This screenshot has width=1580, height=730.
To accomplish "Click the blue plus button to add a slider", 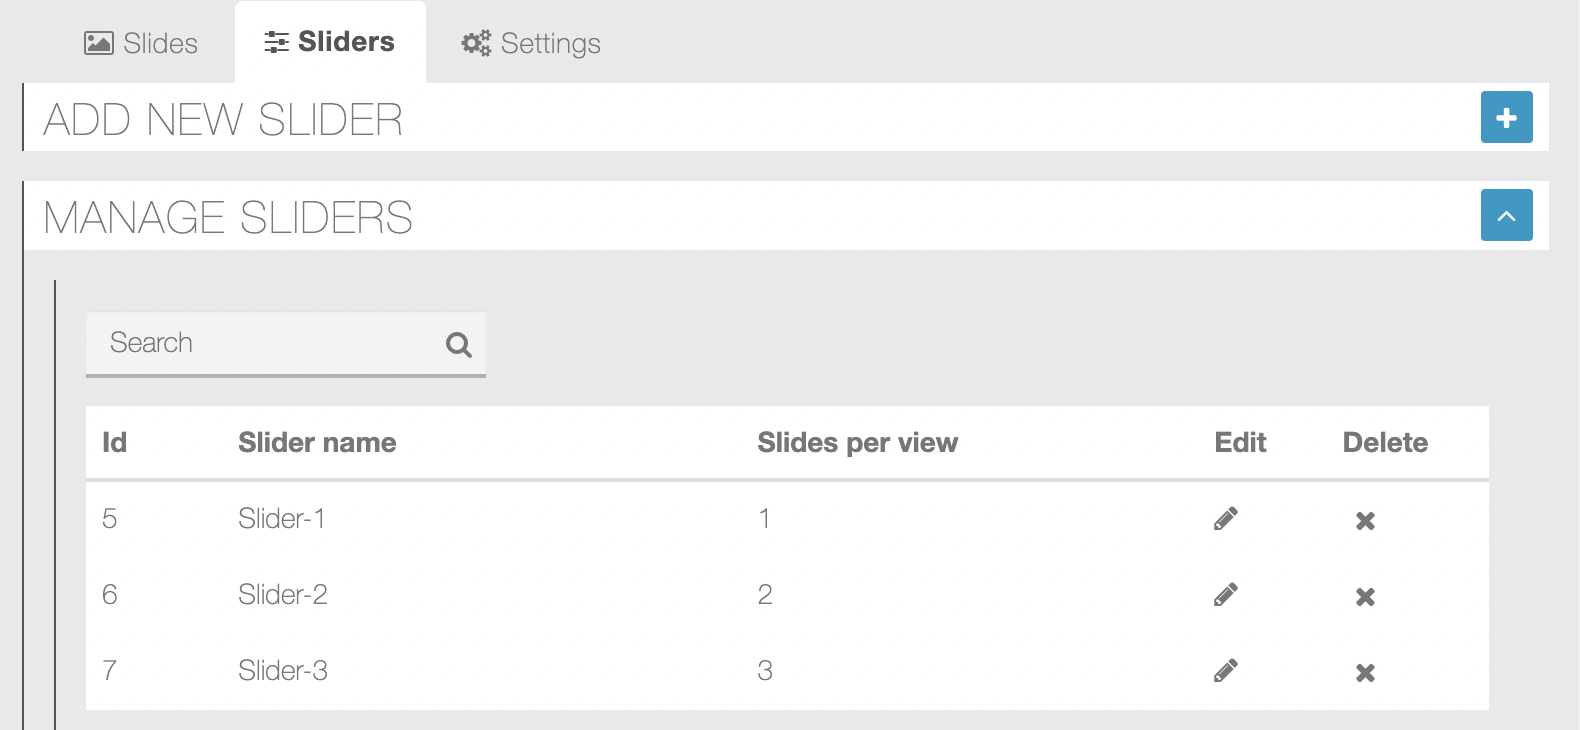I will pos(1506,117).
